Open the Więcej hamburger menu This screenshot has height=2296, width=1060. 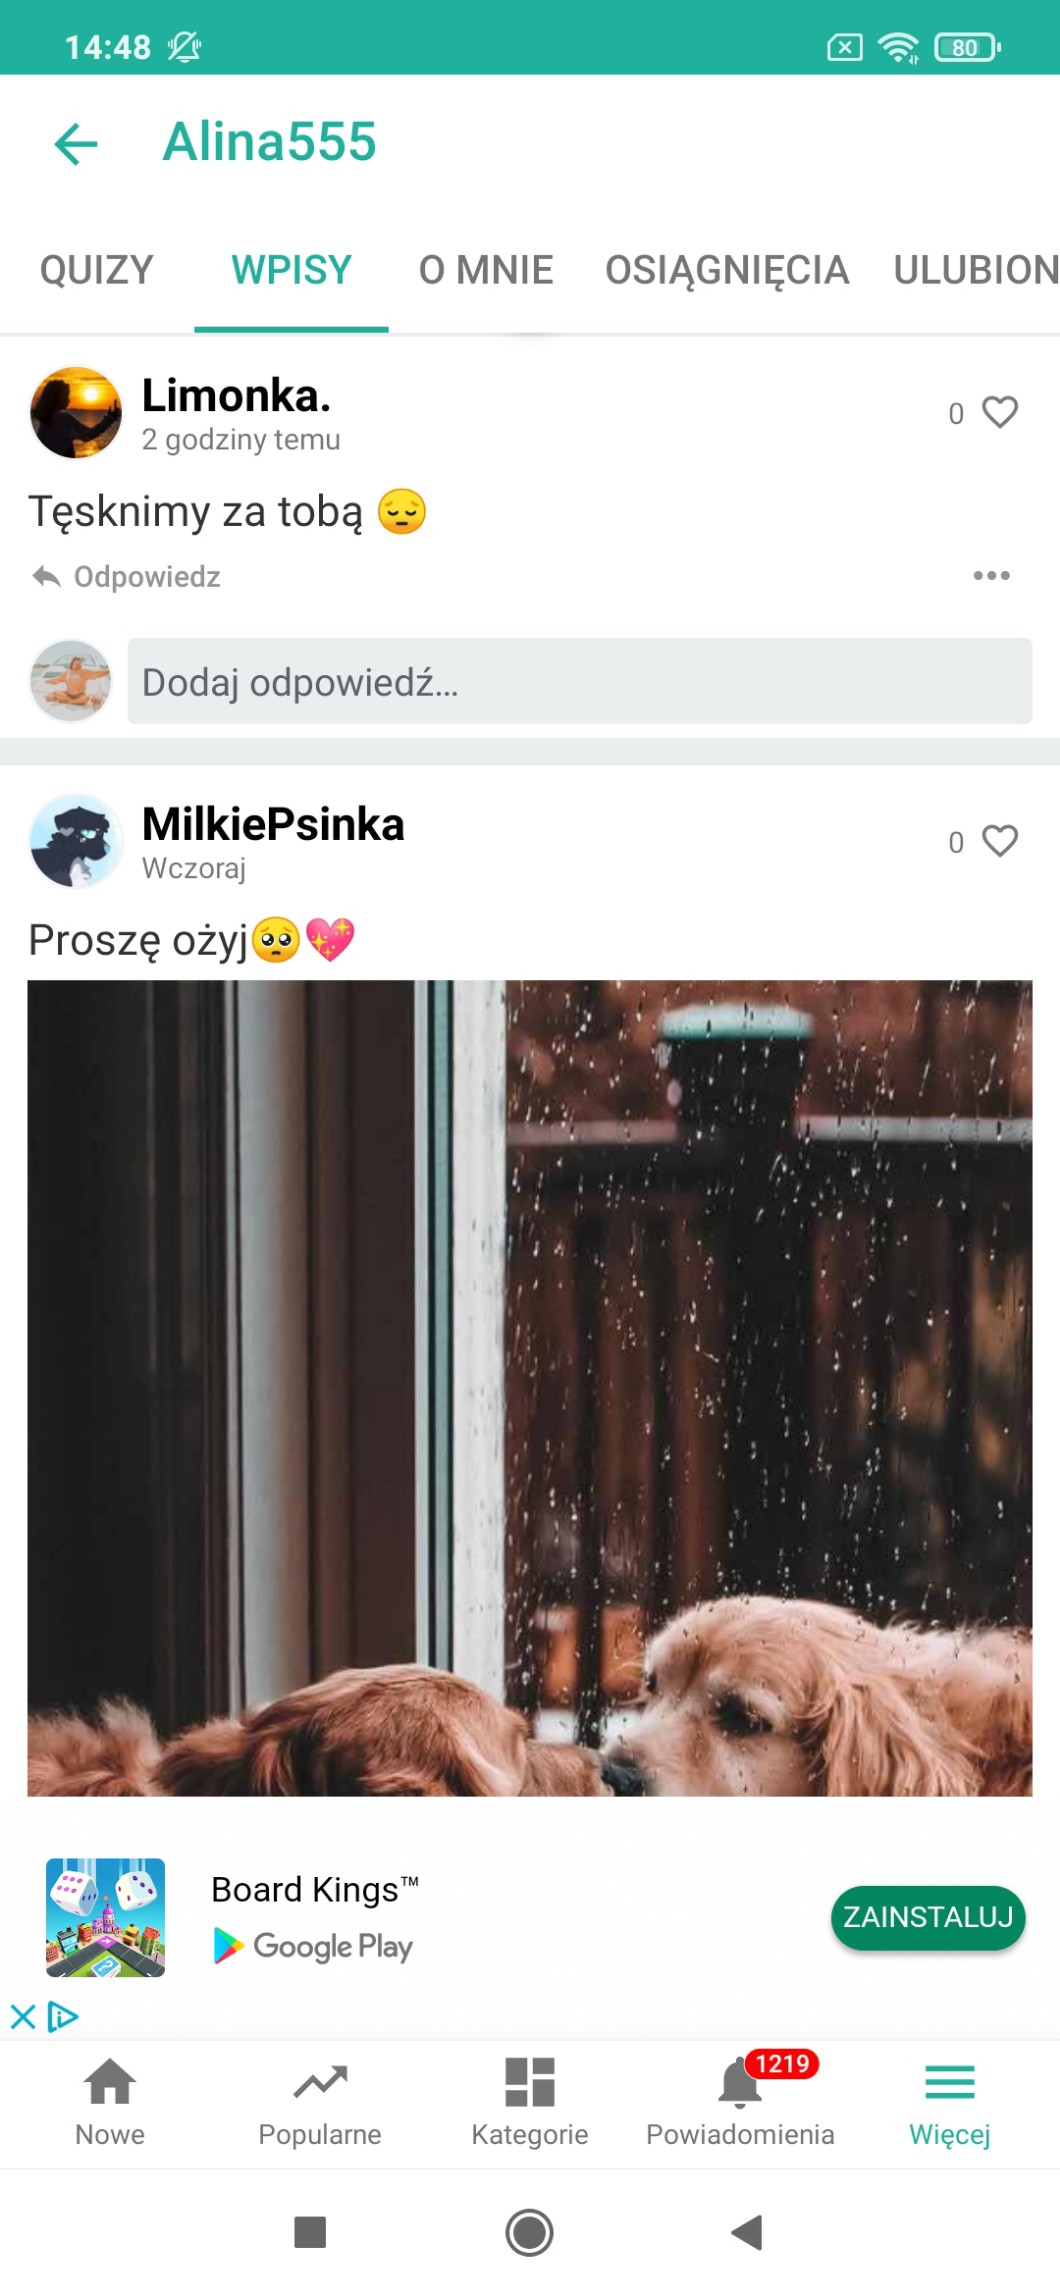click(x=949, y=2083)
